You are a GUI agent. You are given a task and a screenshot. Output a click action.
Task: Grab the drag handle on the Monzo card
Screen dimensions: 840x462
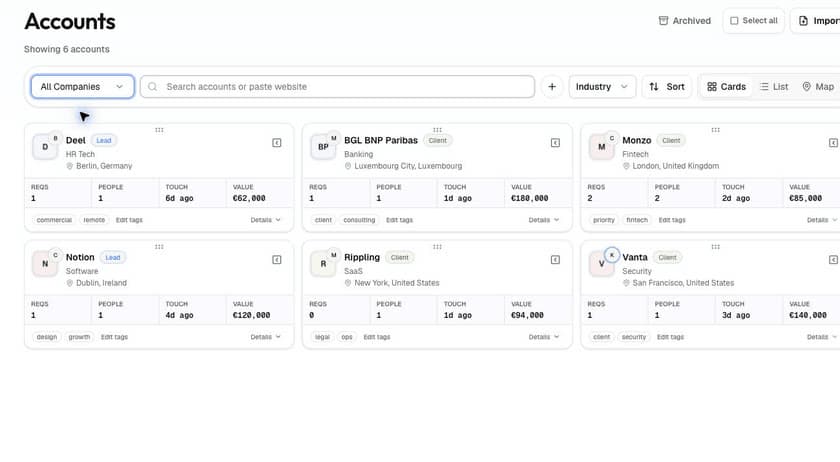(x=715, y=130)
